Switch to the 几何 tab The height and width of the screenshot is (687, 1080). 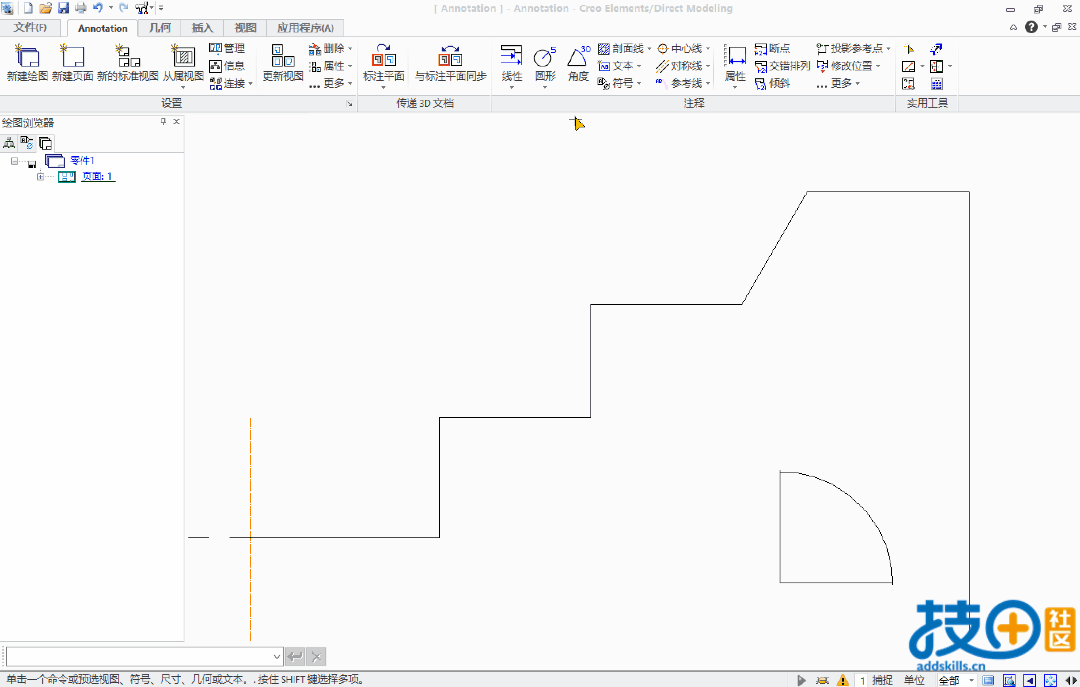click(160, 28)
